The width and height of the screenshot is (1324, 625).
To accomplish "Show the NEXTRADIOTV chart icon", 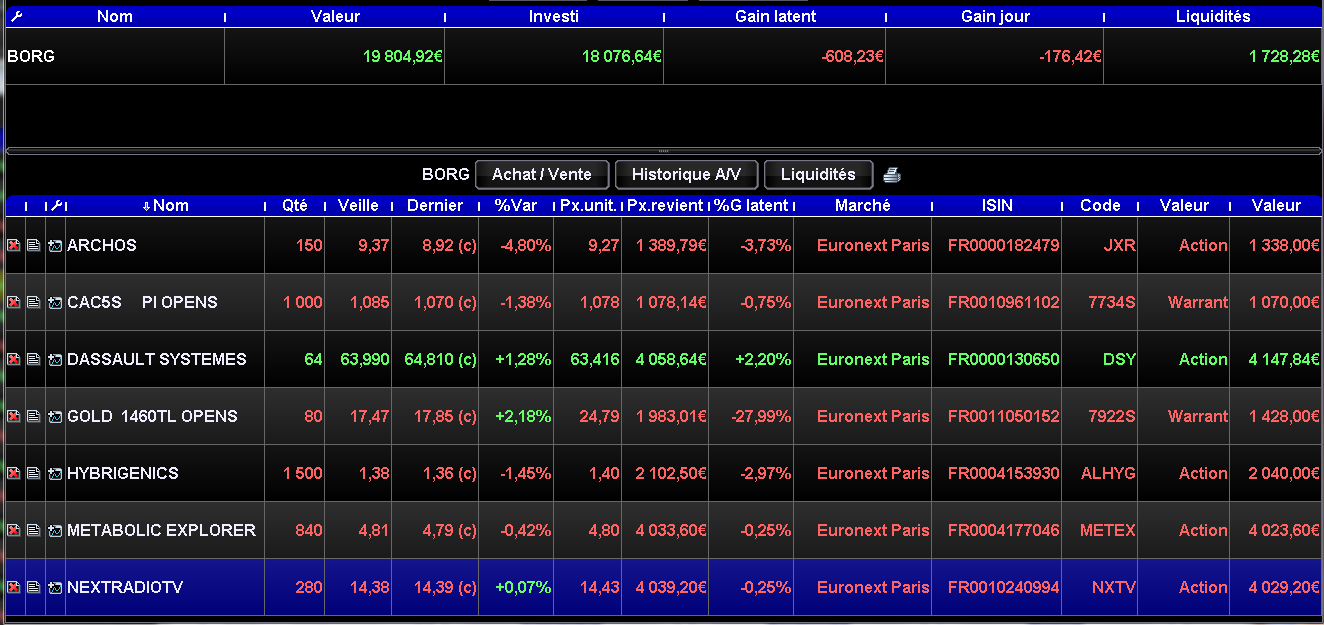I will [x=55, y=587].
